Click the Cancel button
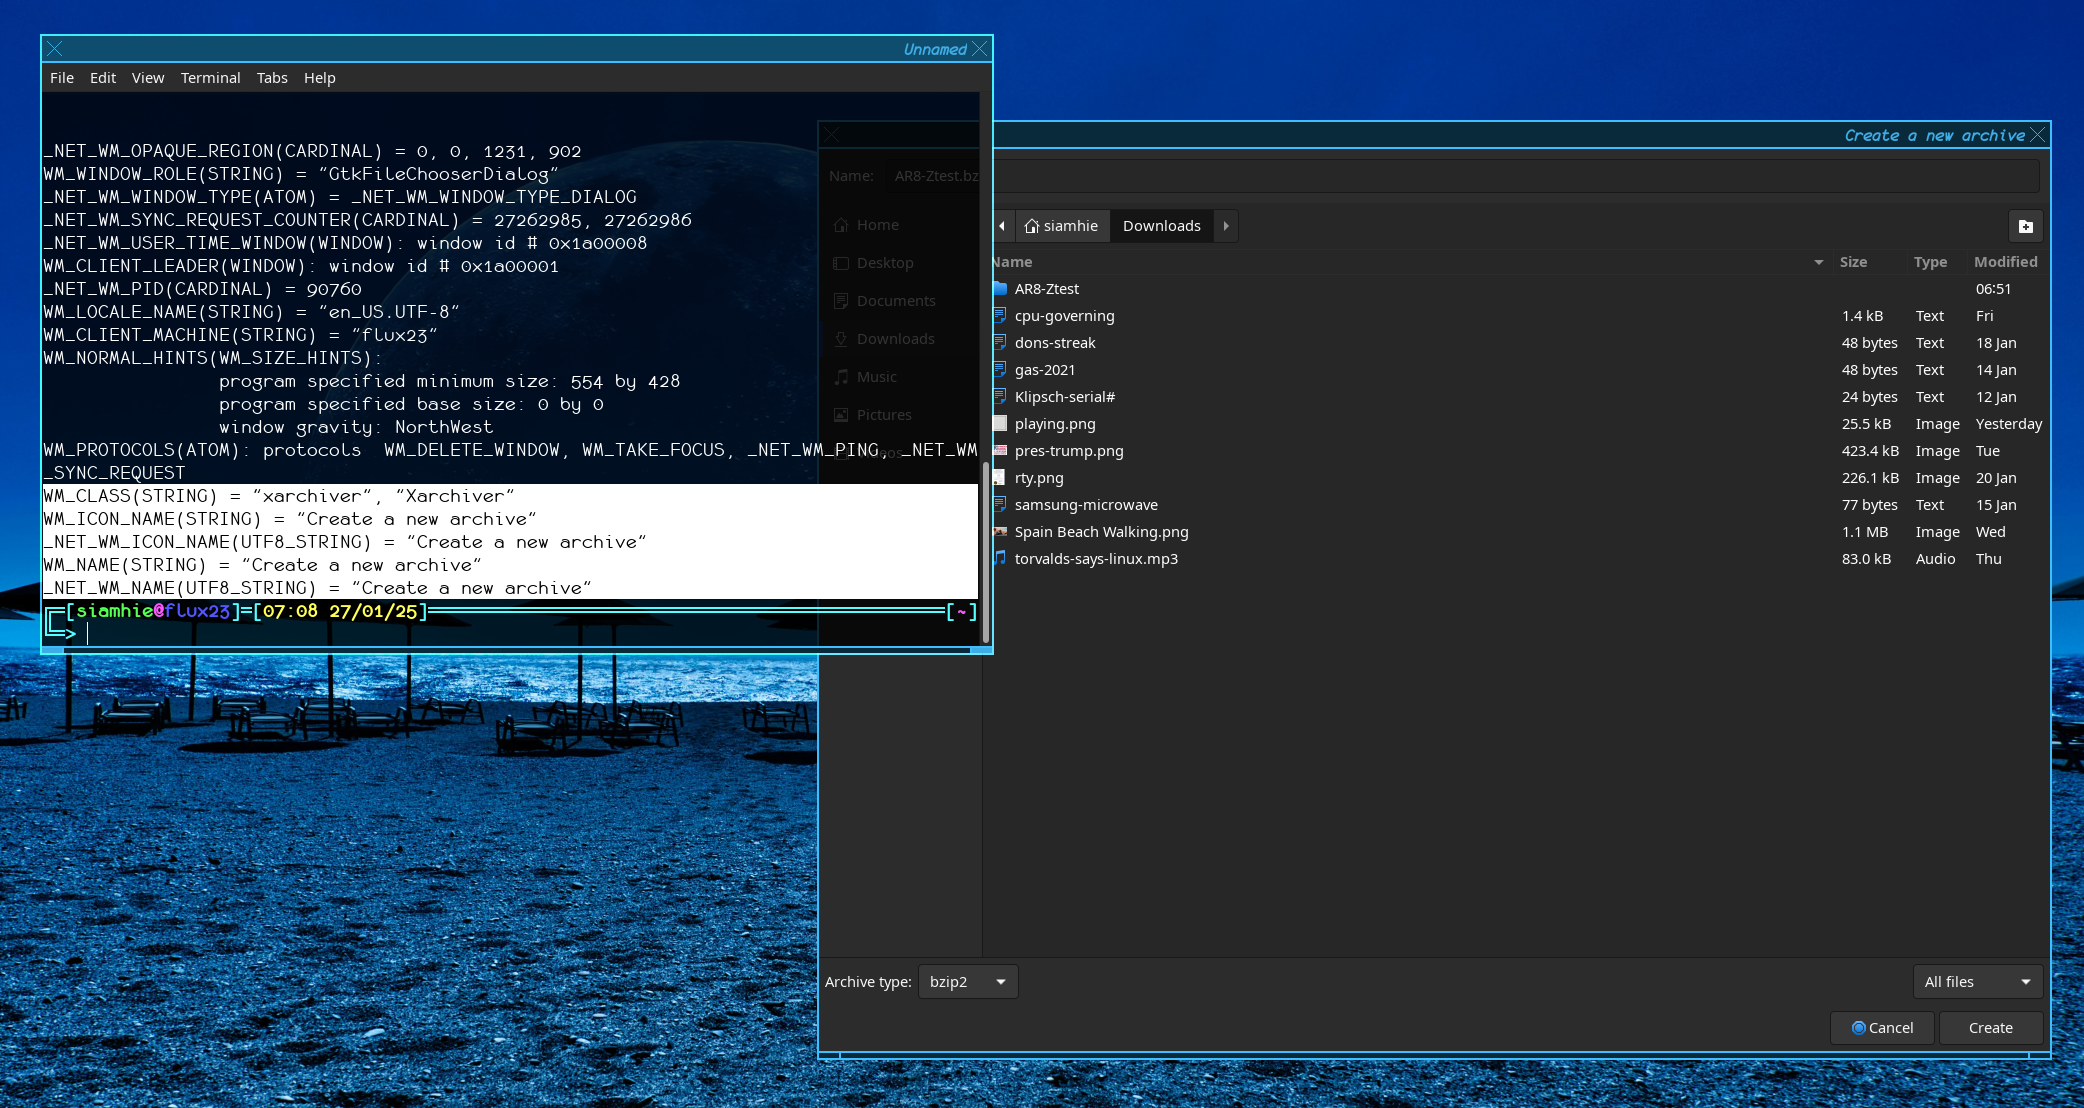Viewport: 2084px width, 1108px height. coord(1882,1028)
